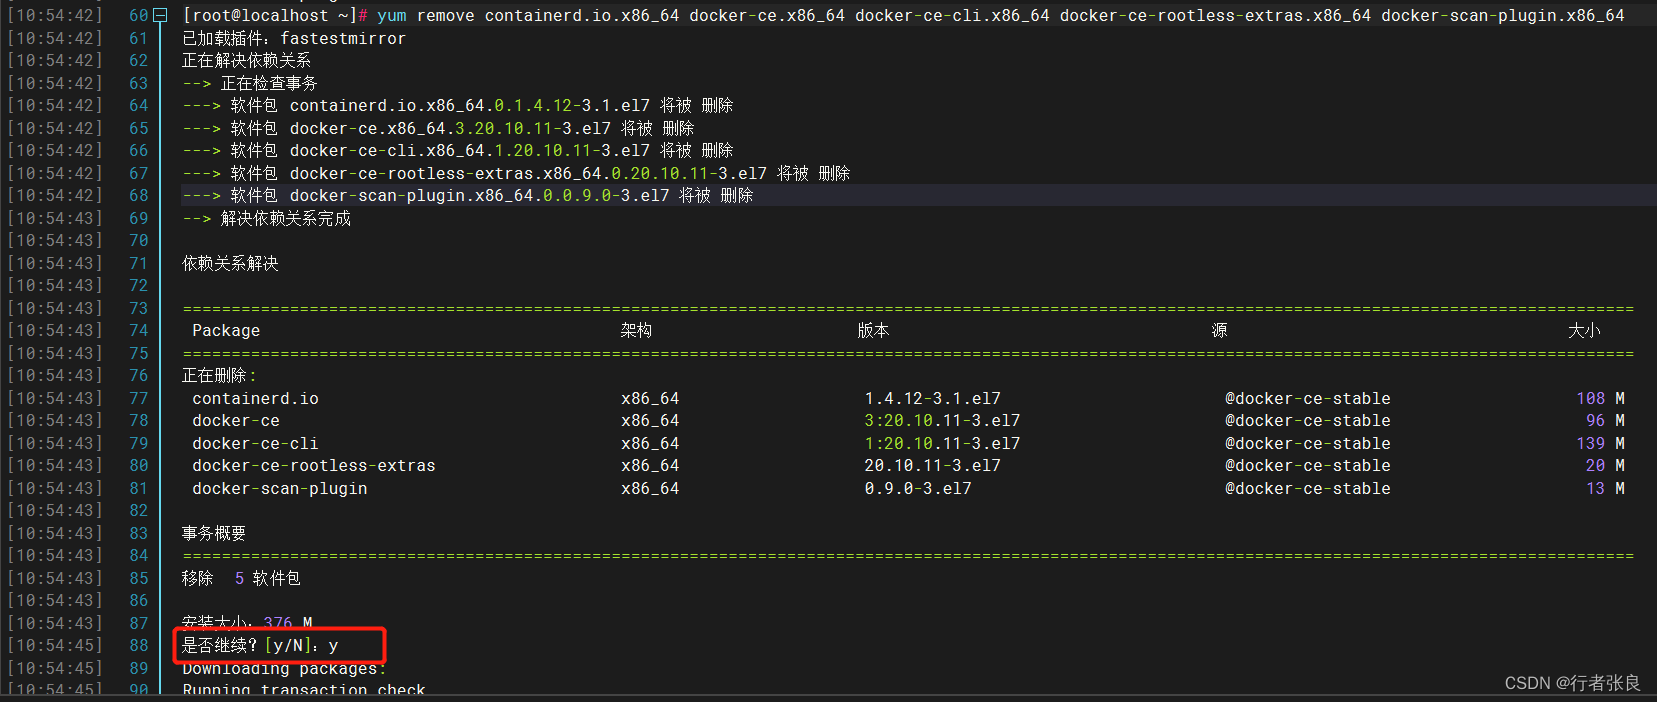Screen dimensions: 1657x702
Task: Click '正在解决依赖关系' on line 62
Action: [x=247, y=61]
